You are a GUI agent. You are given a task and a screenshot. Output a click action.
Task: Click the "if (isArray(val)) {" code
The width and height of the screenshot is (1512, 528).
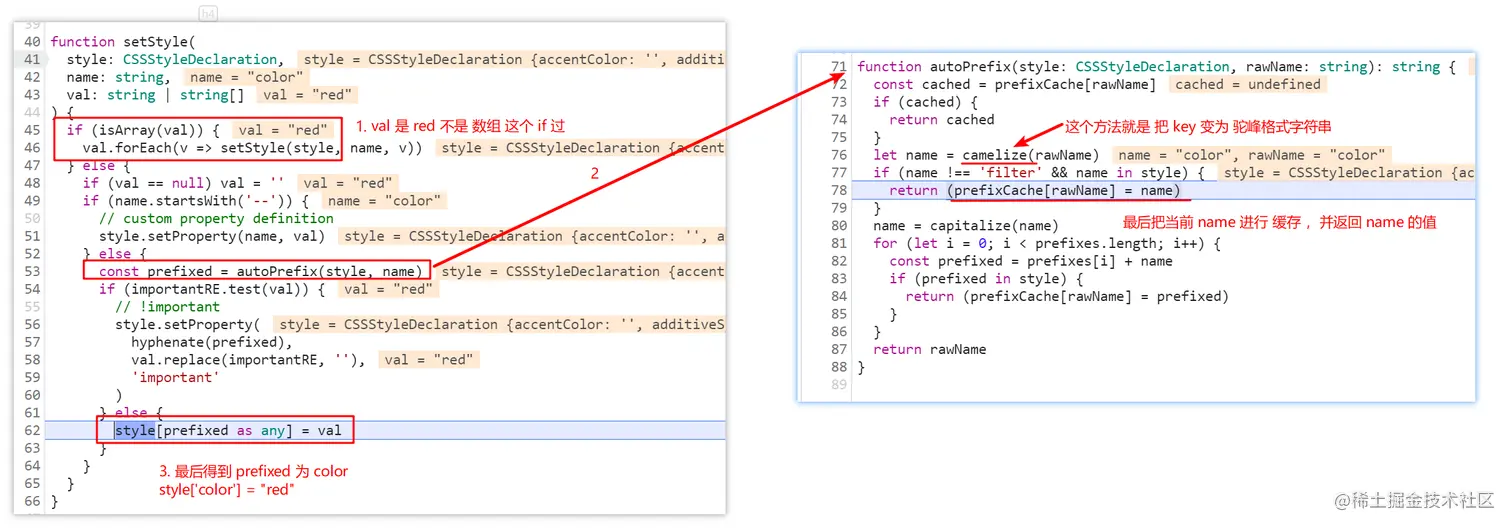pyautogui.click(x=142, y=130)
